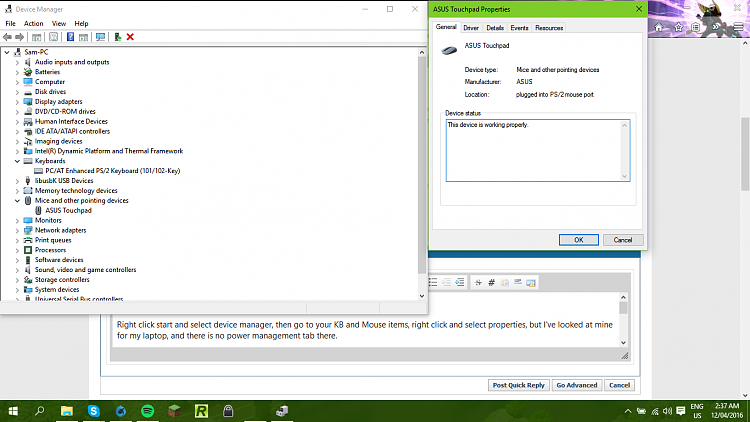This screenshot has height=422, width=750.
Task: Click OK in ASUS Touchpad Properties
Action: click(x=579, y=240)
